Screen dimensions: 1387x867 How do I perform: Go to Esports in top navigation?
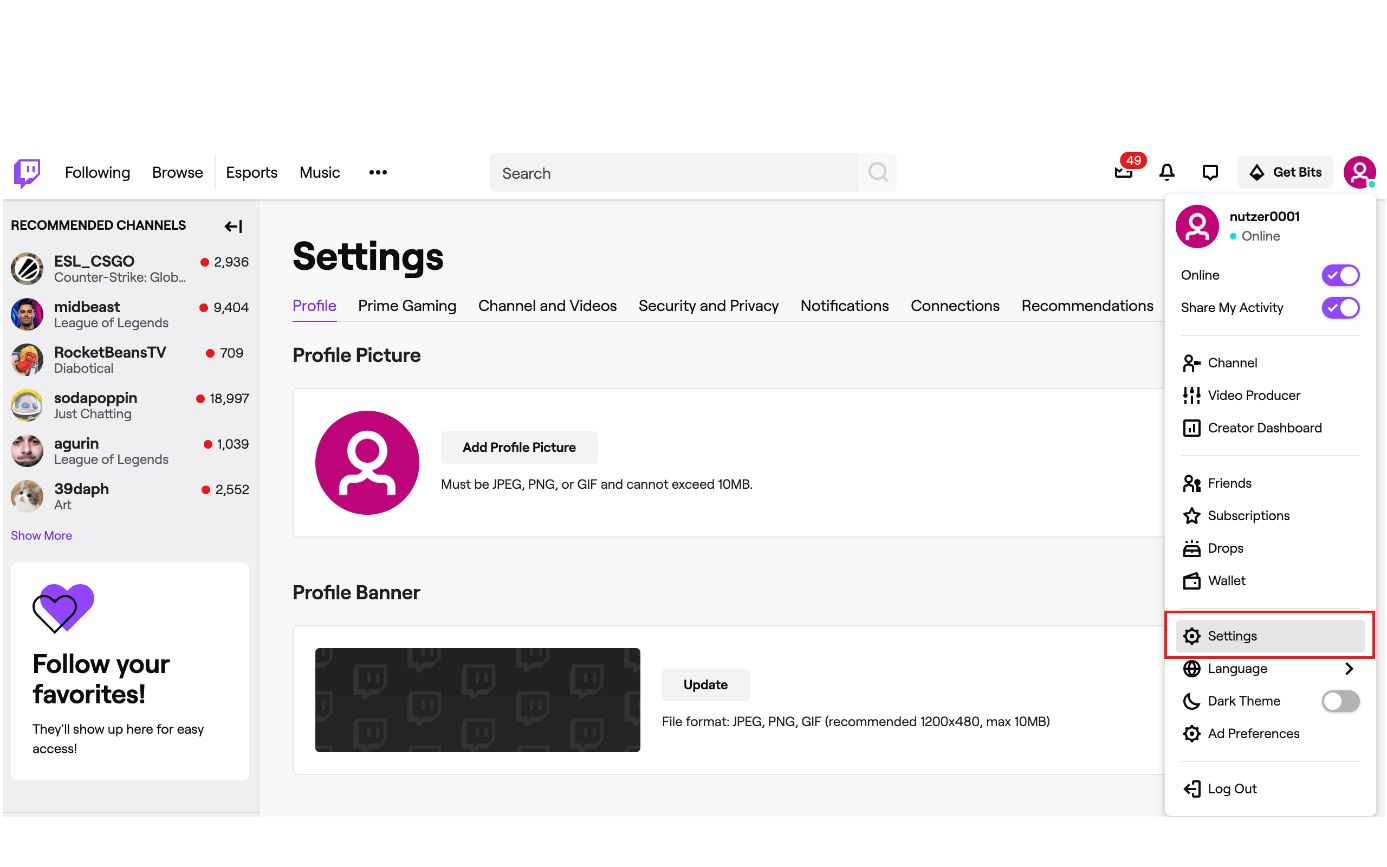click(252, 172)
